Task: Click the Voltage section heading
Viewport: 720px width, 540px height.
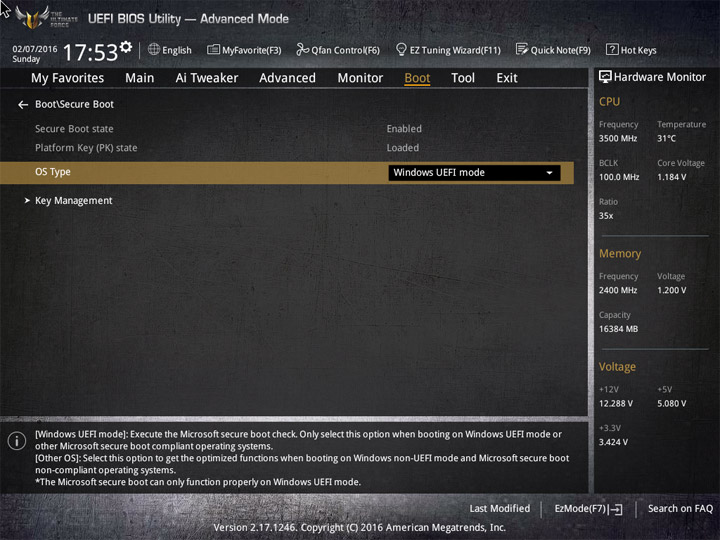Action: coord(617,367)
